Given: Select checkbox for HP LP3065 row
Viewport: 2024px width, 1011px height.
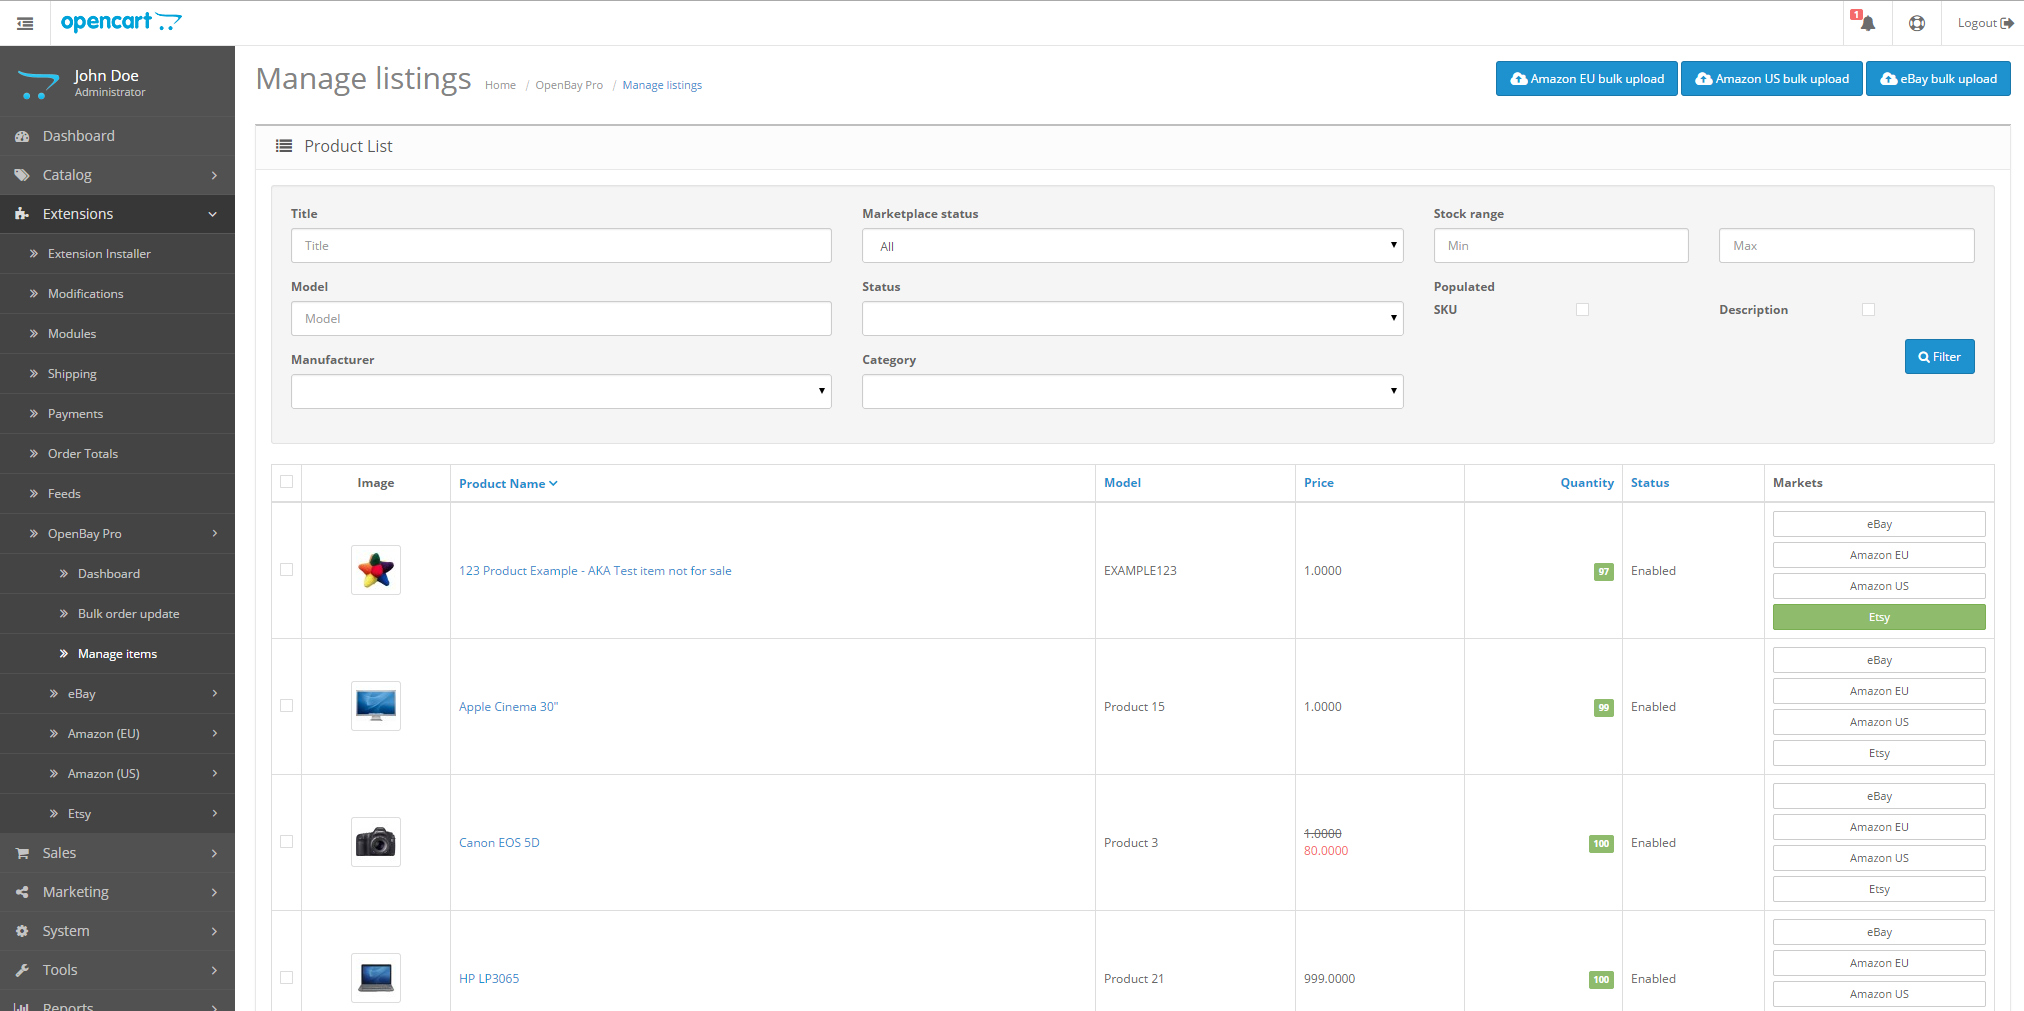Looking at the screenshot, I should tap(287, 977).
